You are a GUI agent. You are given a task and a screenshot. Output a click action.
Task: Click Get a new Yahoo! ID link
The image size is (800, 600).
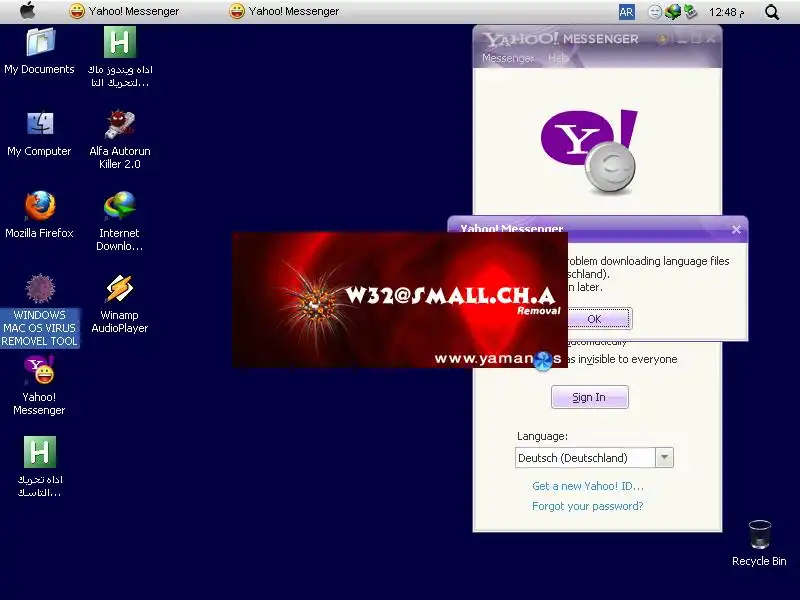tap(588, 486)
